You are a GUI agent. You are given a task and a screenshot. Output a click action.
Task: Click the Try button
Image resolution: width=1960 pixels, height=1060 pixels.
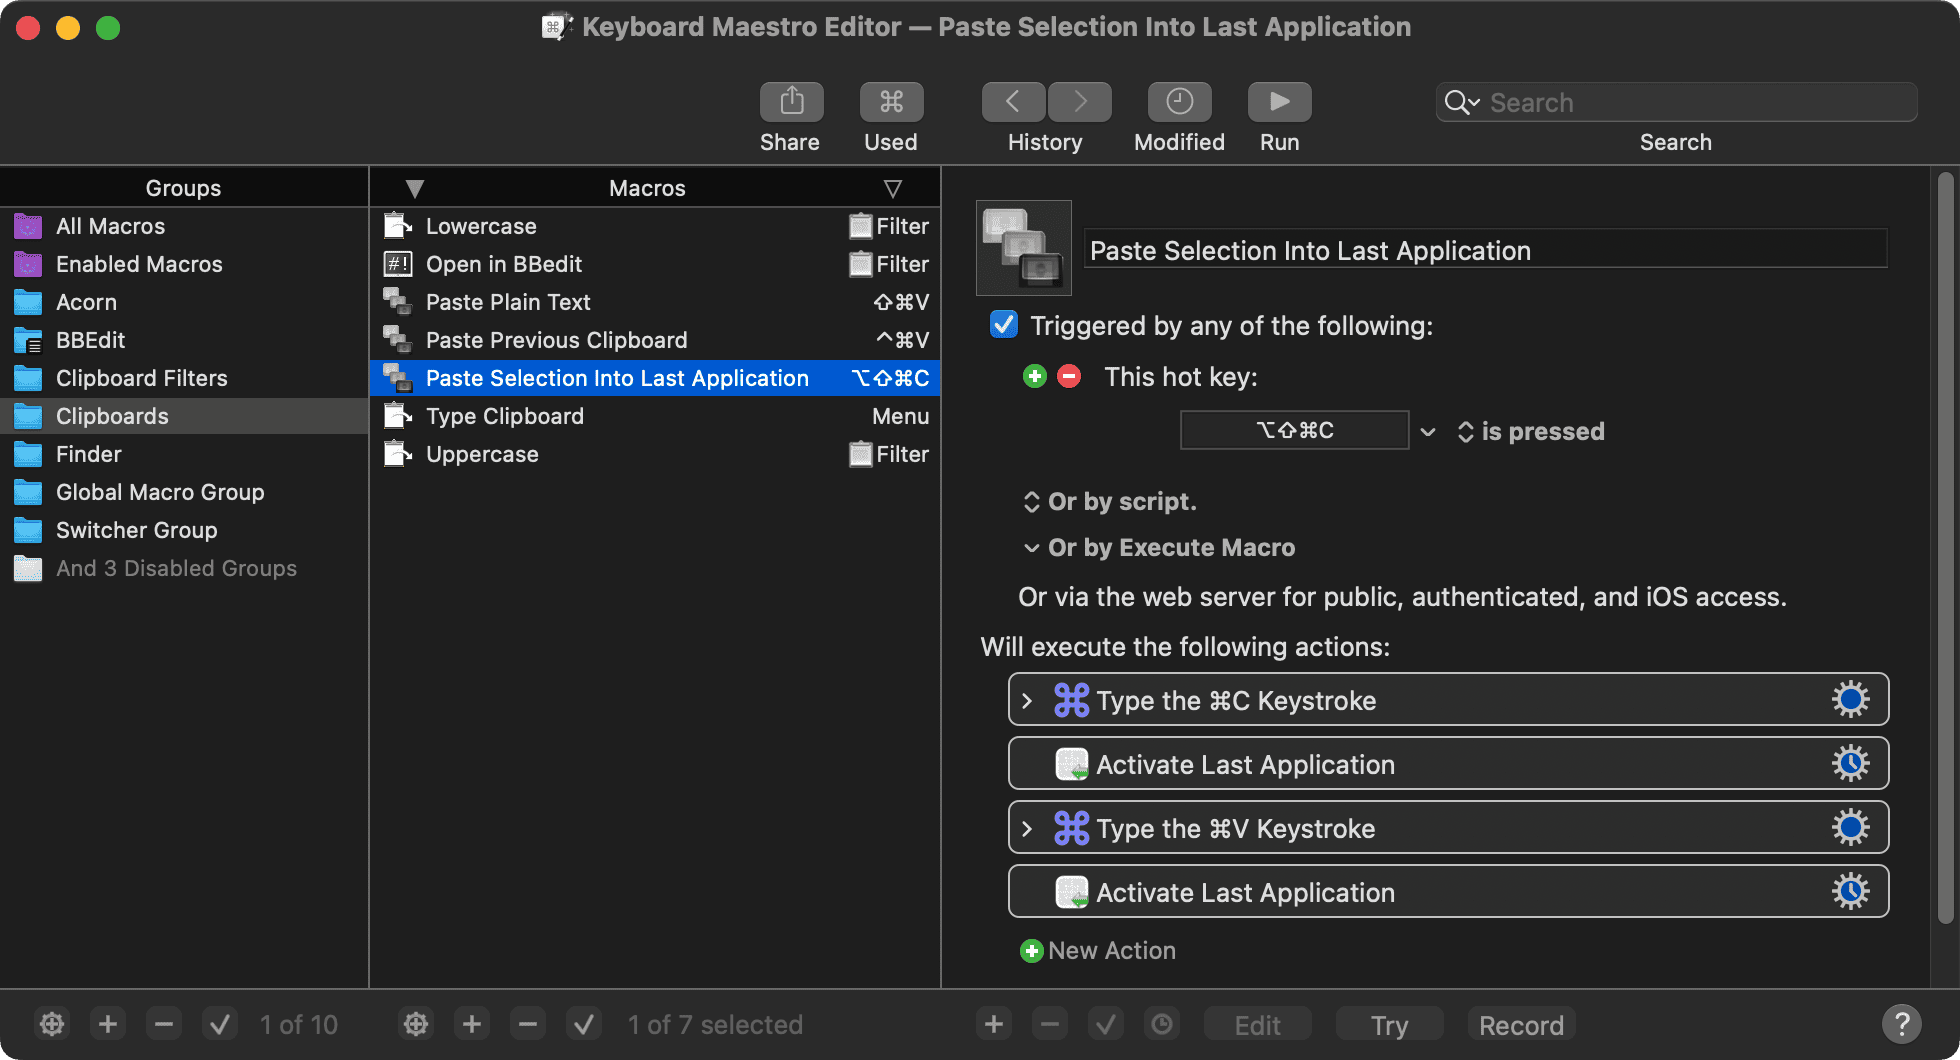pyautogui.click(x=1389, y=1024)
